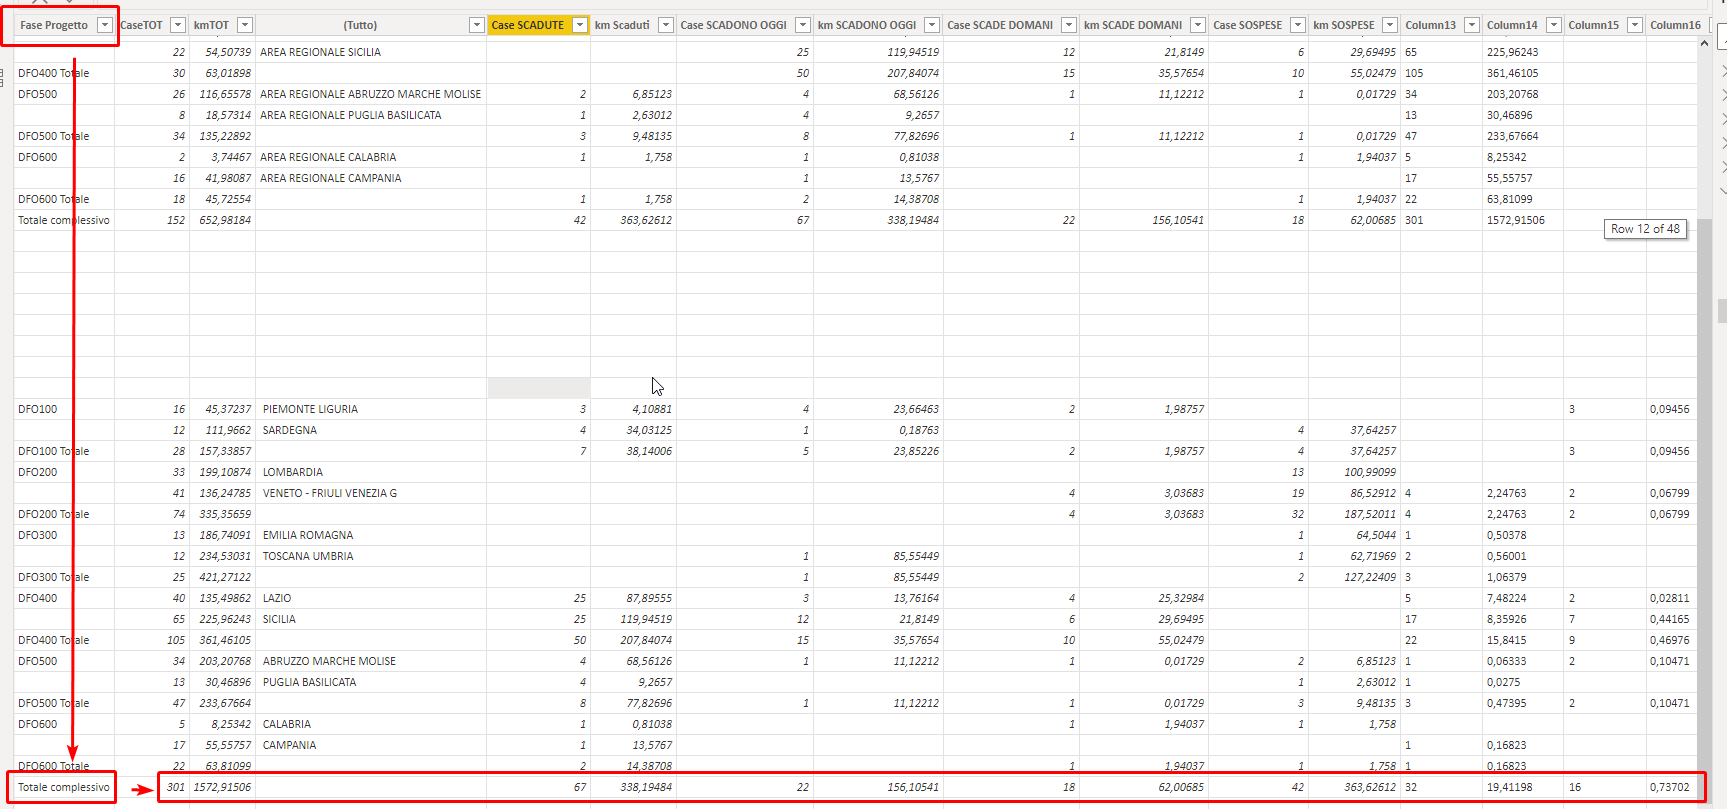Open the Case SOSPESE filter dropdown
The image size is (1727, 809).
(x=1298, y=25)
